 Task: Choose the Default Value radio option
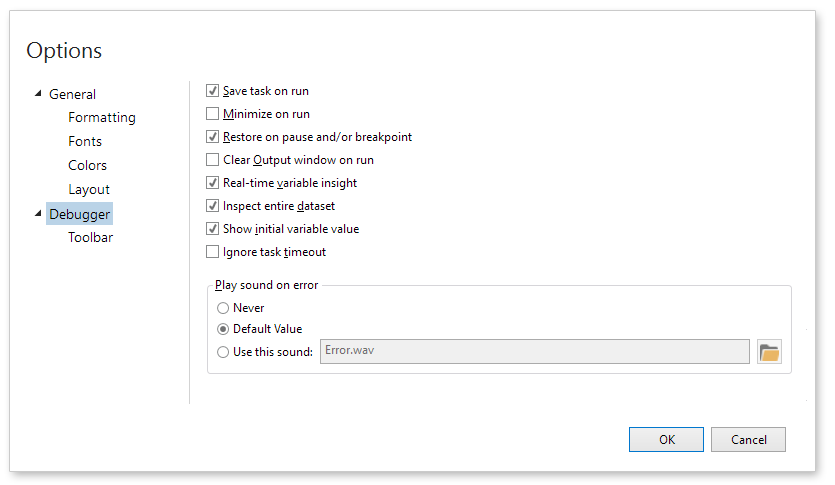click(x=223, y=329)
